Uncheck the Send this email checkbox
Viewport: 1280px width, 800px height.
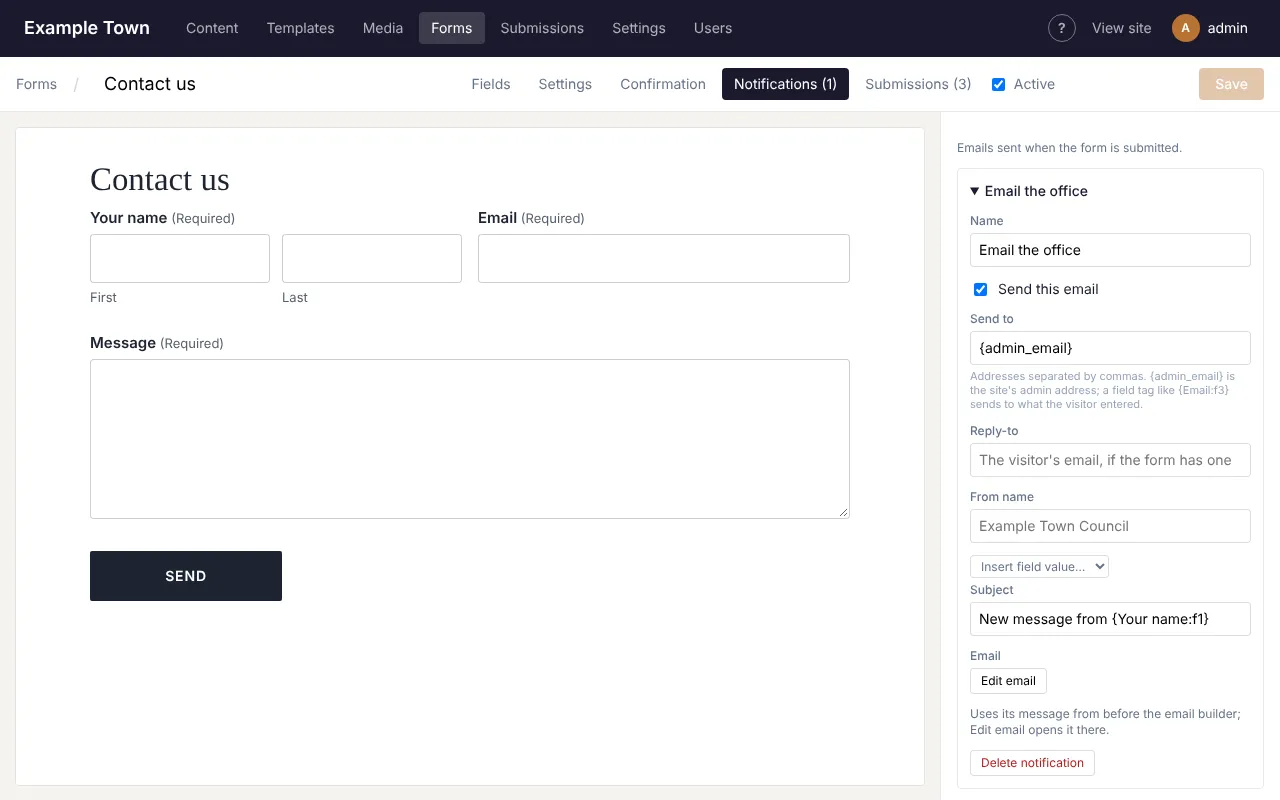pos(981,289)
